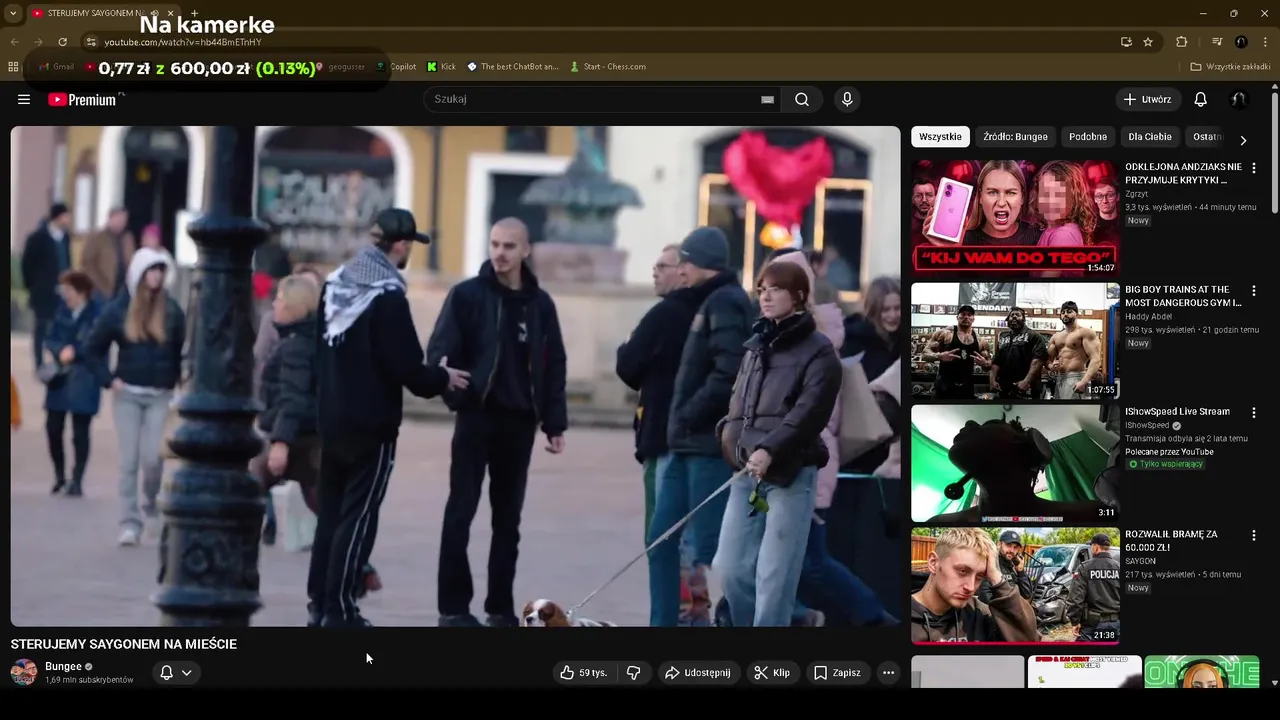Open Bungee channel avatar
This screenshot has height=720, width=1280.
(x=24, y=672)
